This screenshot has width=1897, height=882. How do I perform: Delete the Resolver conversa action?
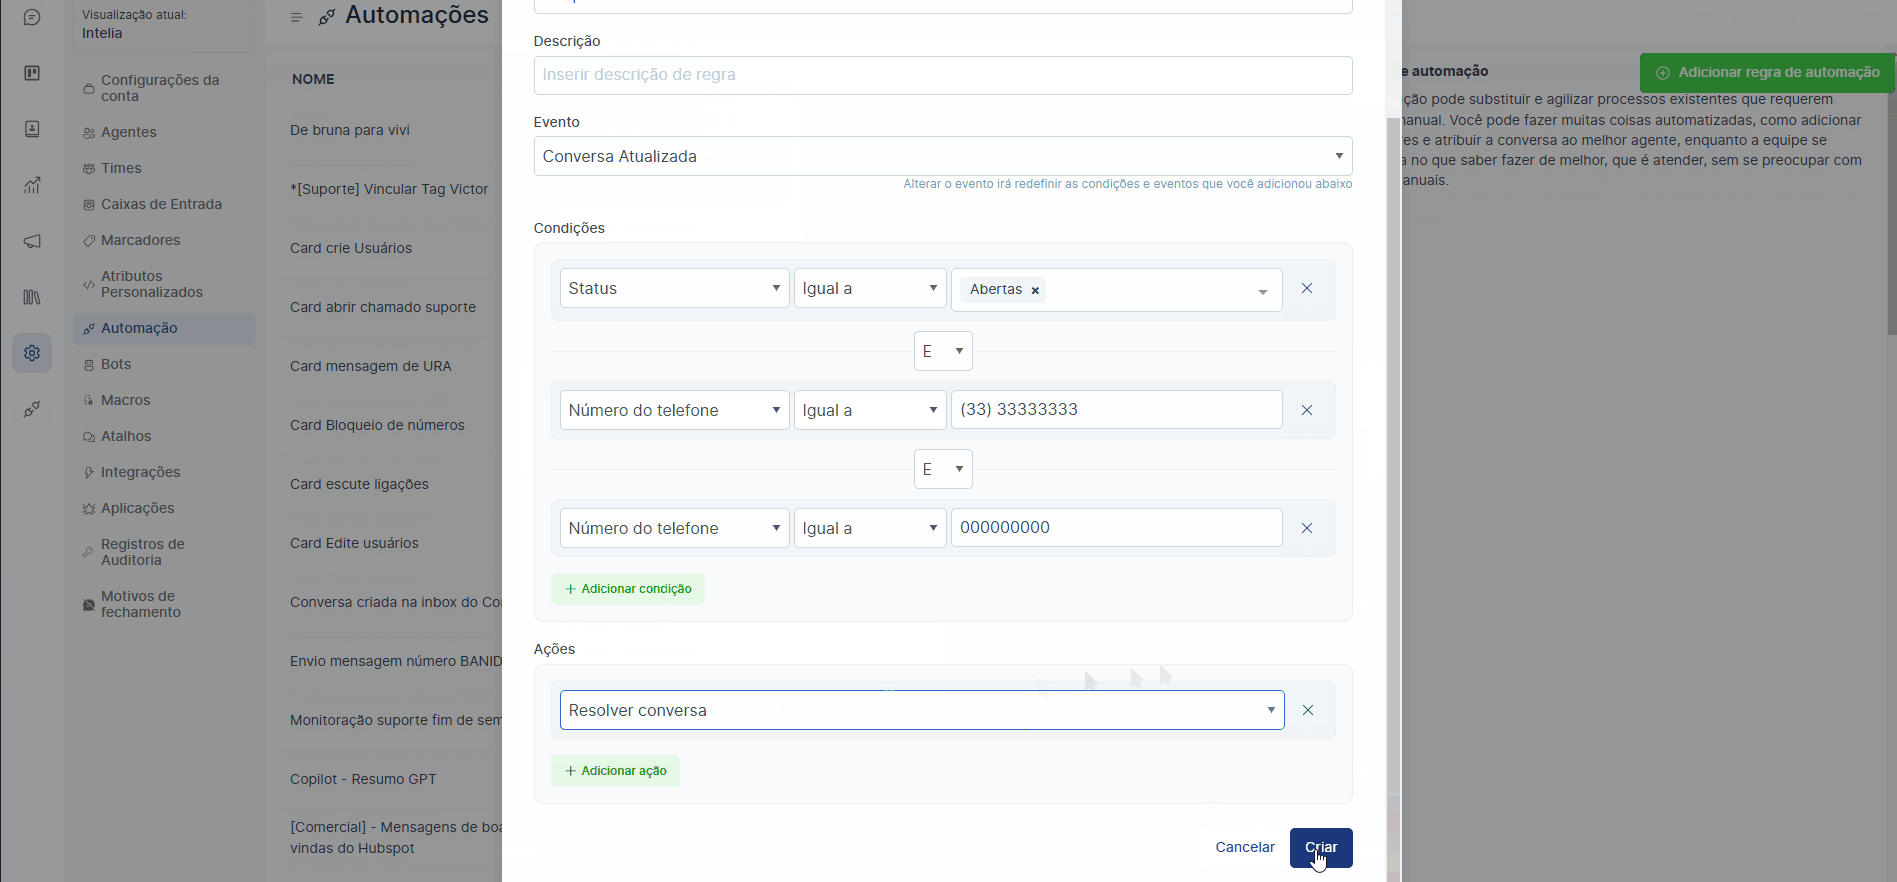(x=1307, y=710)
